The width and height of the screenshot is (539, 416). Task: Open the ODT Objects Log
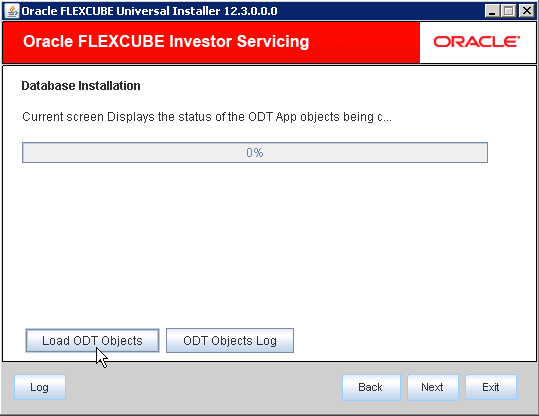pos(230,340)
